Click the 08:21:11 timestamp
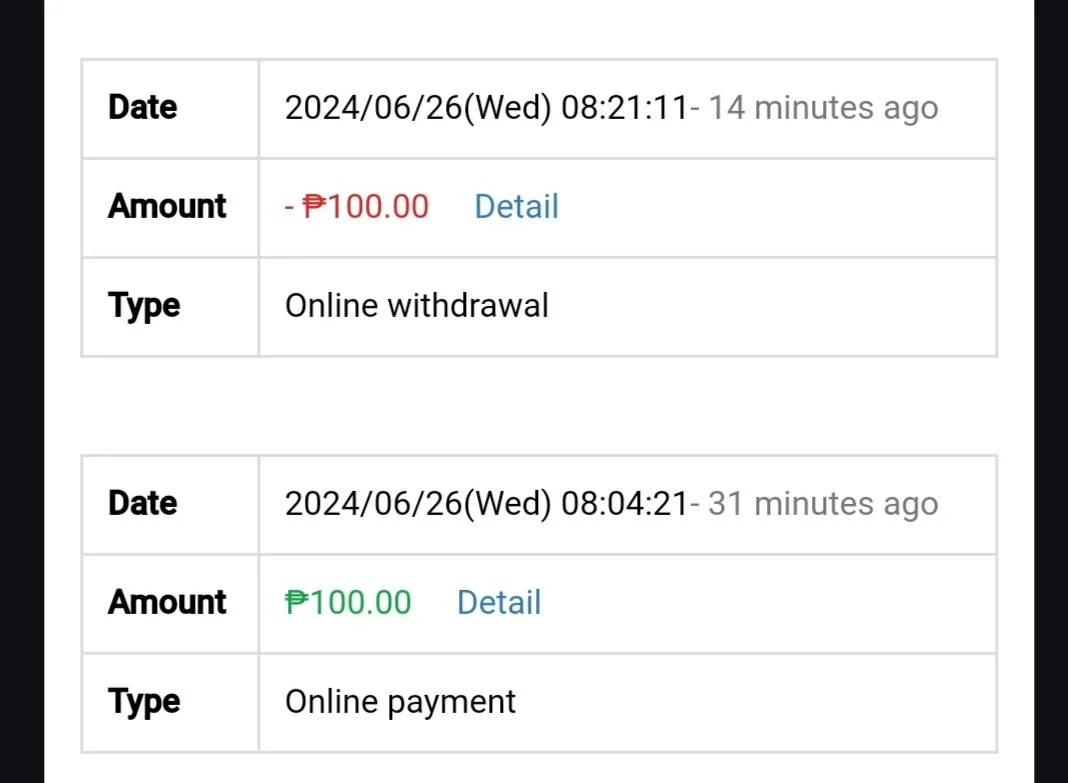1068x783 pixels. [x=625, y=108]
